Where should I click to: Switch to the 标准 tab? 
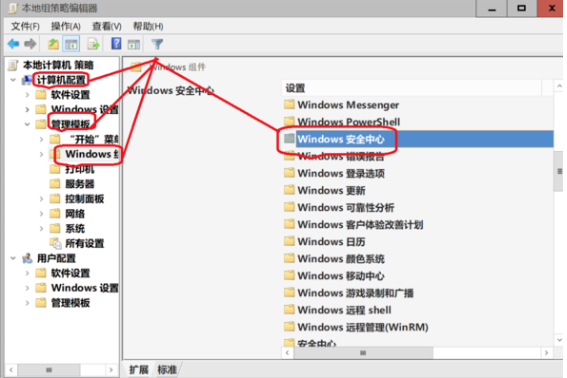167,370
